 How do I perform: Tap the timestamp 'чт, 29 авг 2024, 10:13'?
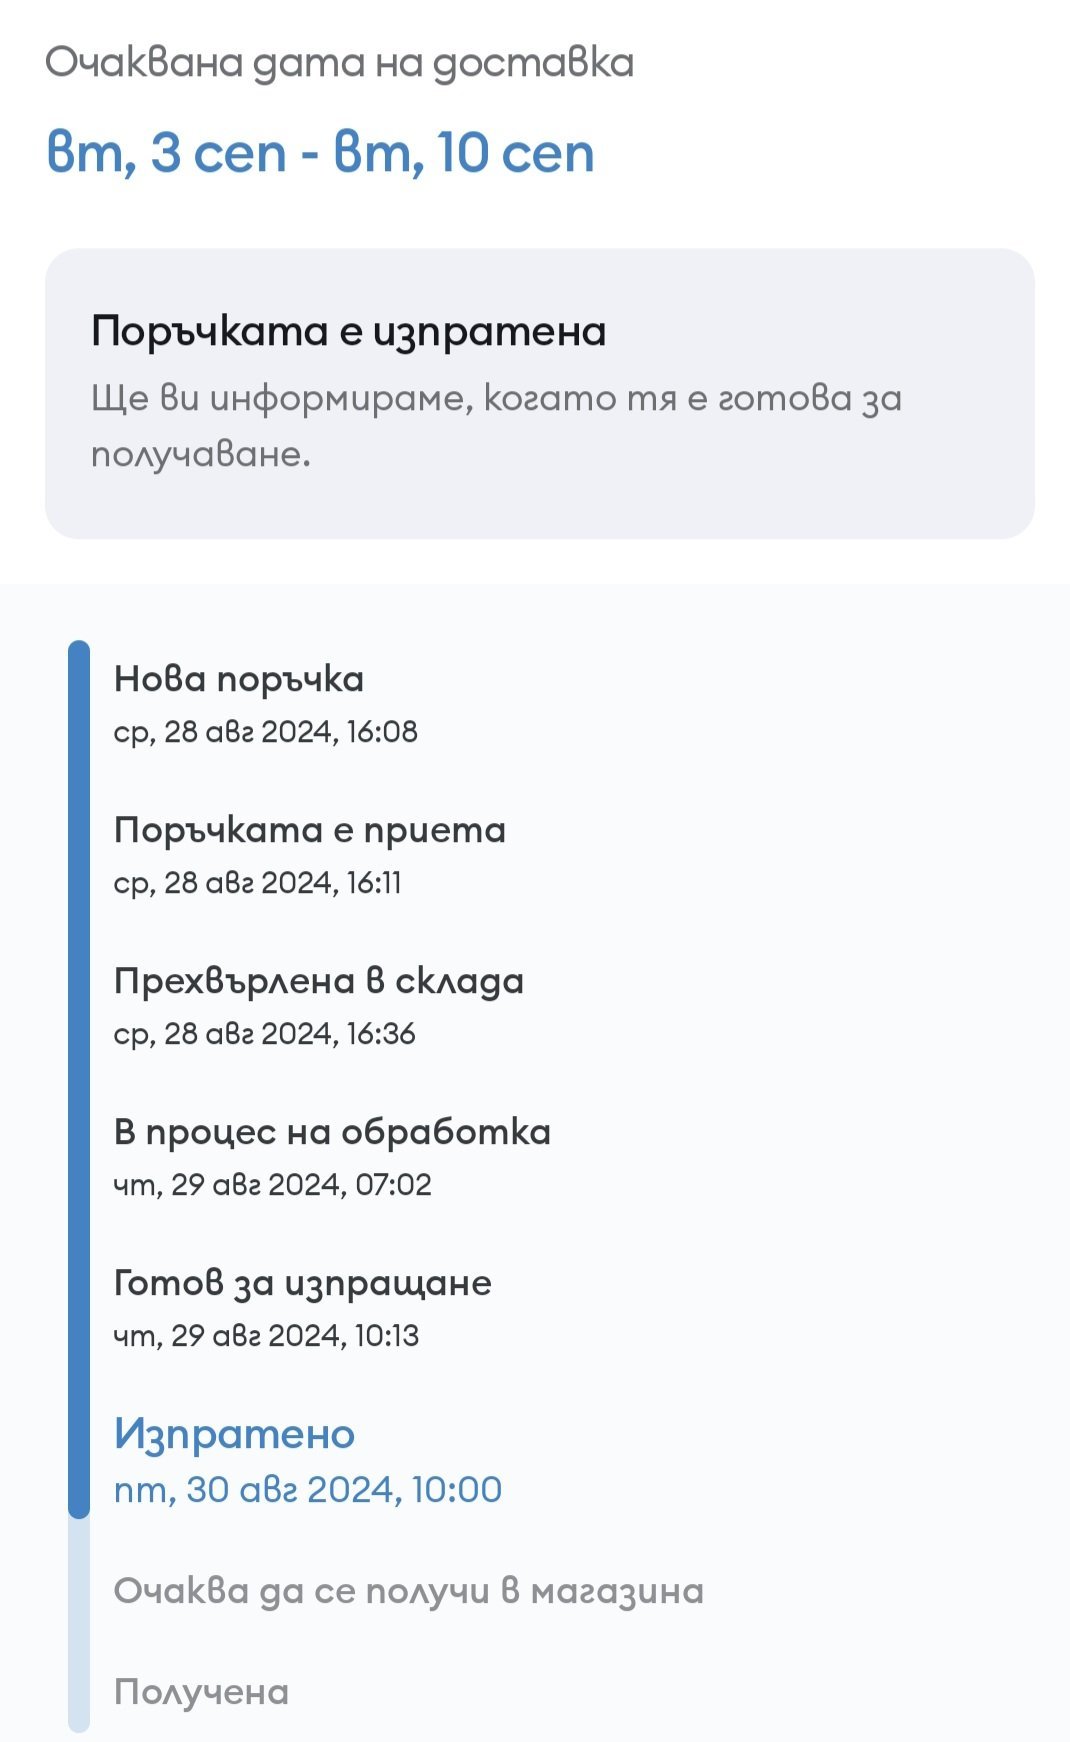[x=266, y=1336]
